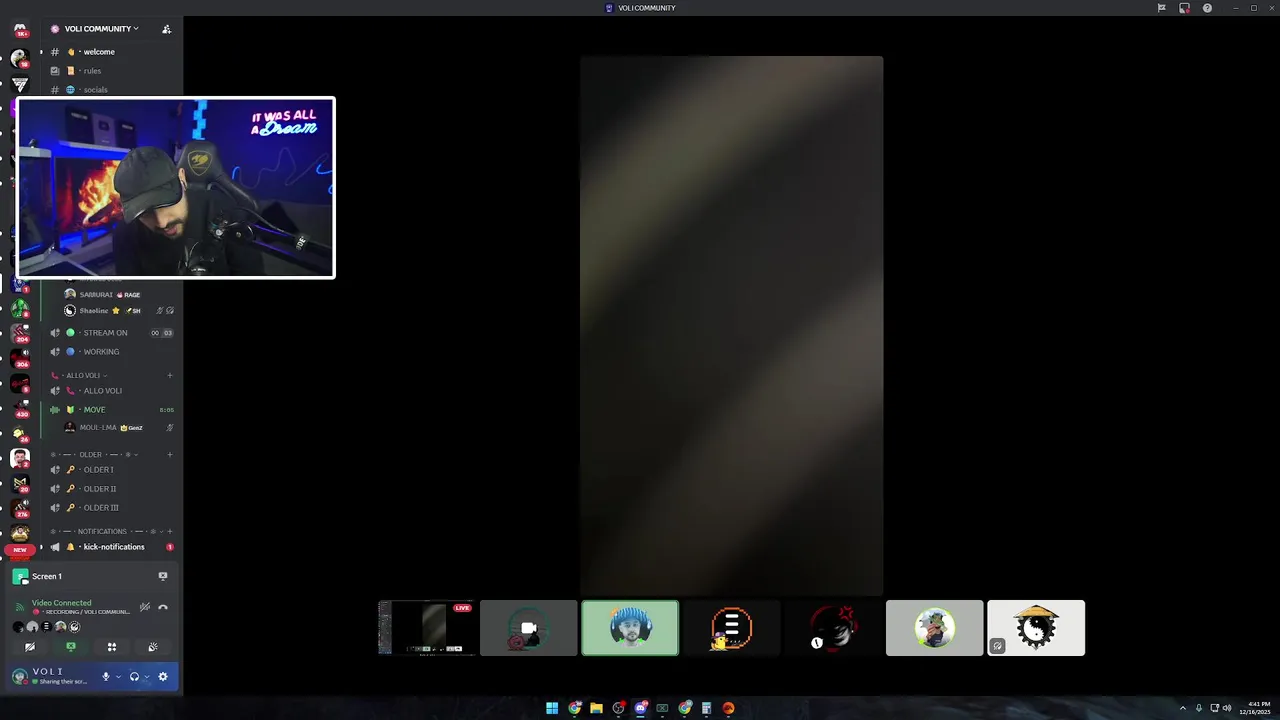Open the rules channel
The height and width of the screenshot is (720, 1280).
tap(111, 71)
